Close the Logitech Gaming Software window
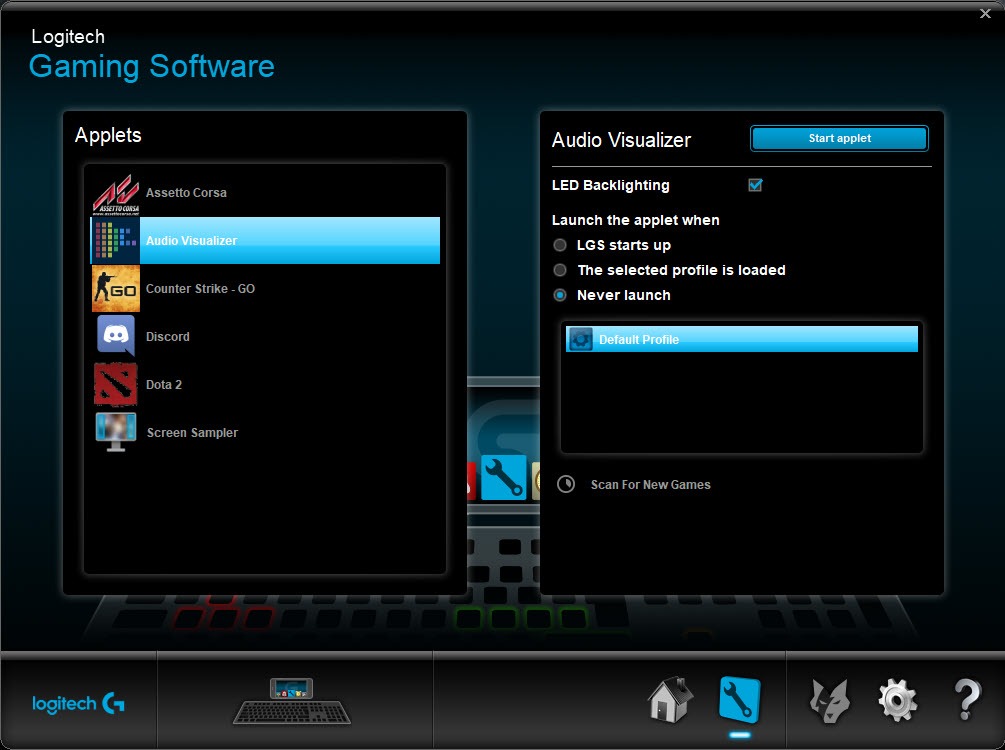Viewport: 1005px width, 750px height. tap(985, 13)
